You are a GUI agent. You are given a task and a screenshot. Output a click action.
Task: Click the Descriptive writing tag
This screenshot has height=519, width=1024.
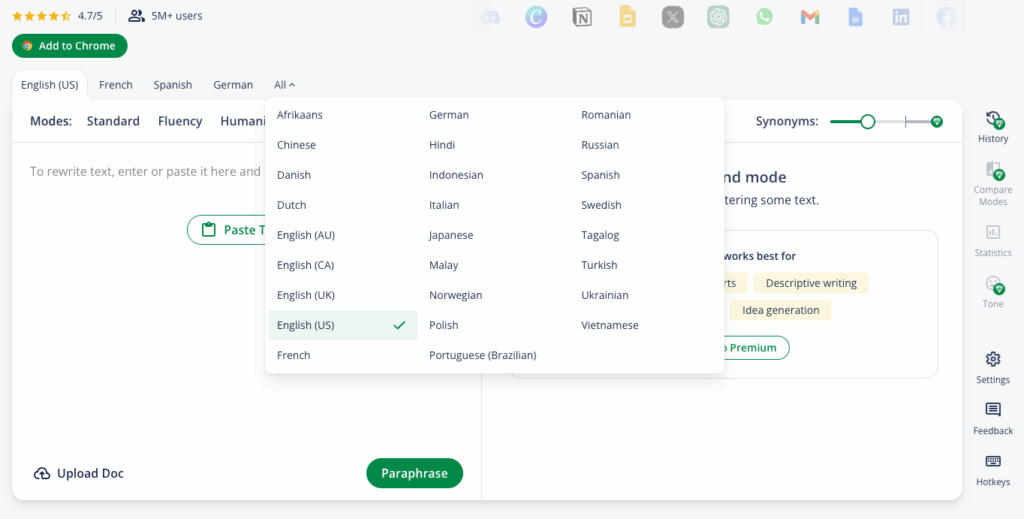pos(811,283)
